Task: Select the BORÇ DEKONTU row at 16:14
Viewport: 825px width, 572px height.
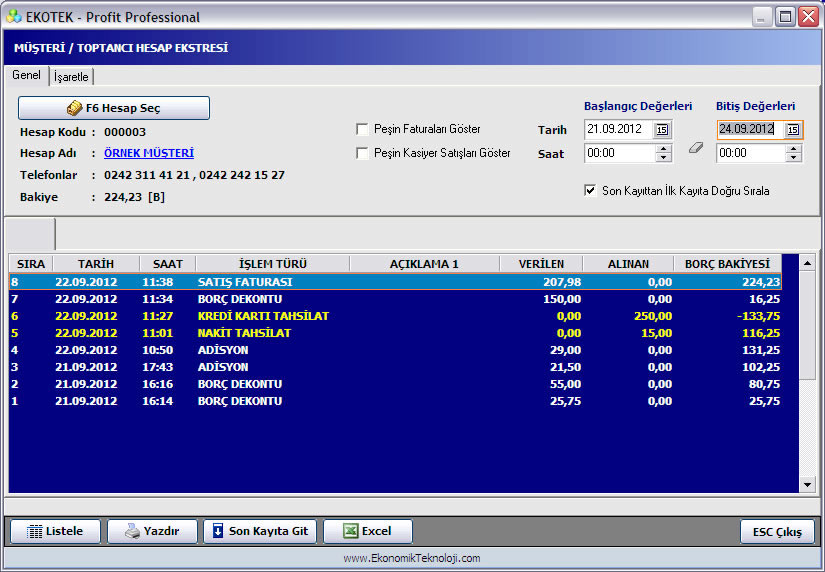Action: point(395,401)
